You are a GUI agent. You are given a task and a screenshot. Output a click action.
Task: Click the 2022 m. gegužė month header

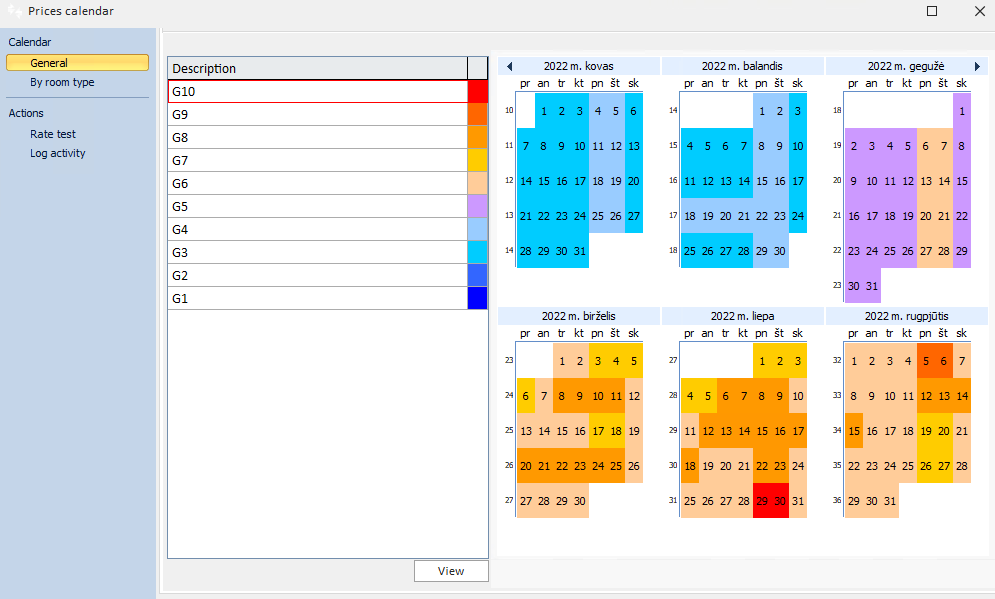tap(906, 66)
